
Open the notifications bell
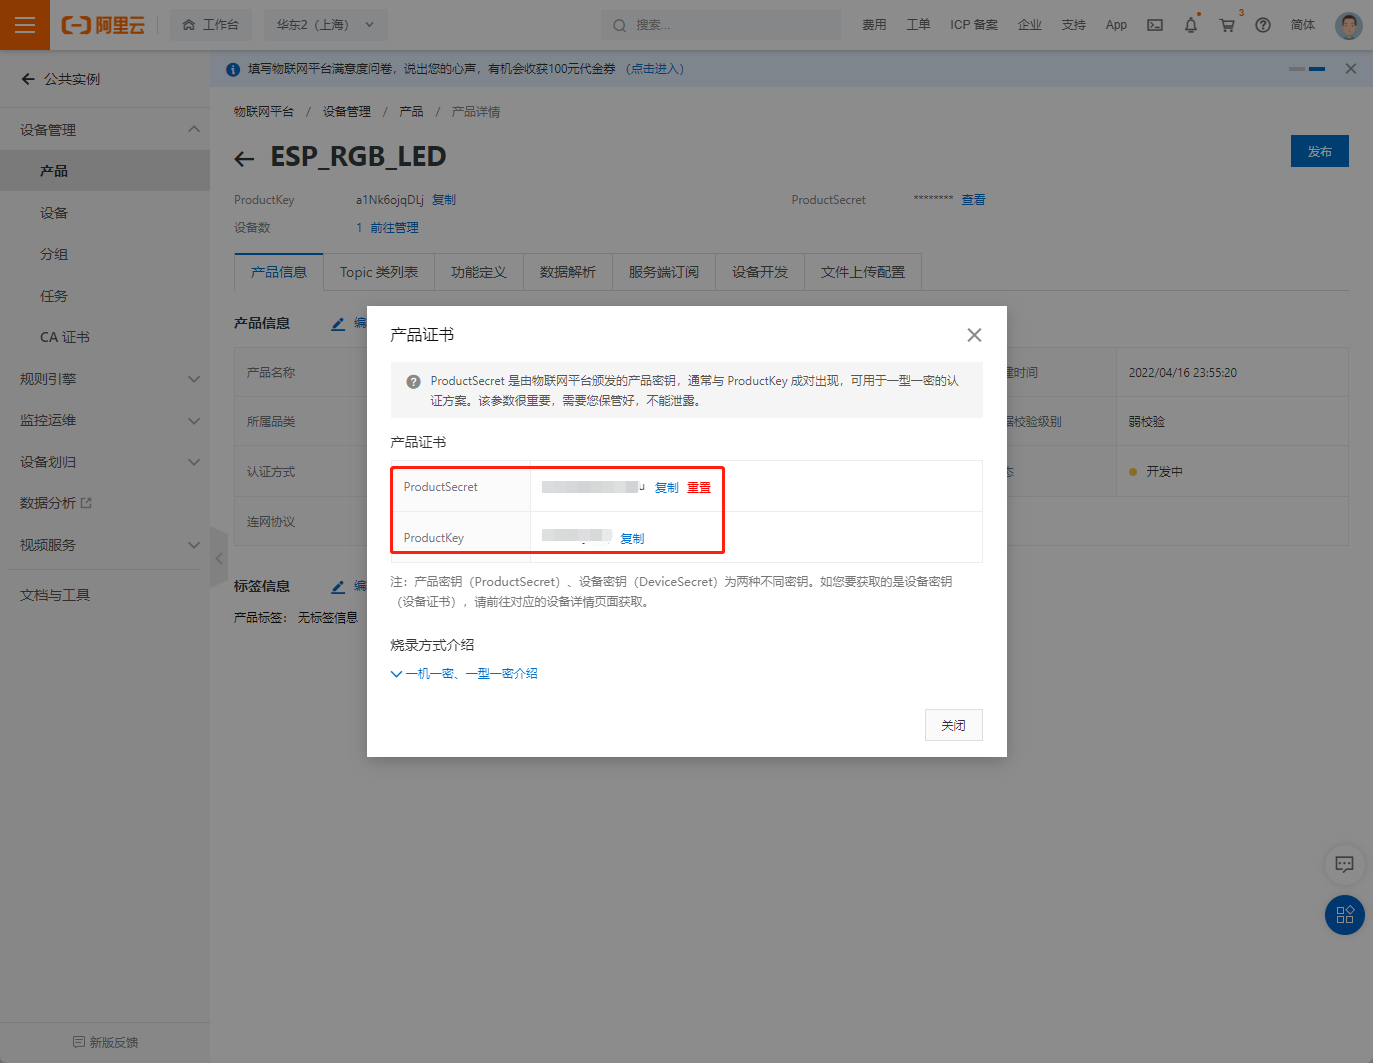tap(1191, 25)
